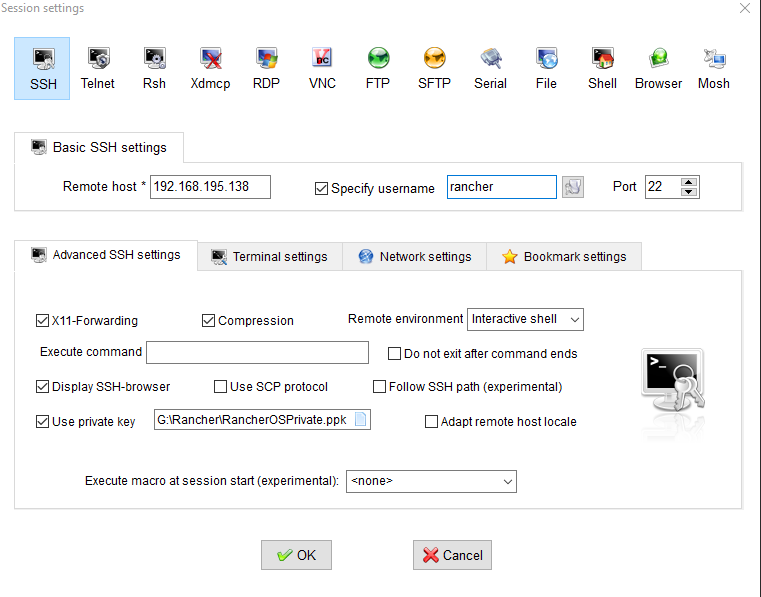Screen dimensions: 761x597
Task: Pick the Xdmcp session type
Action: pos(210,68)
